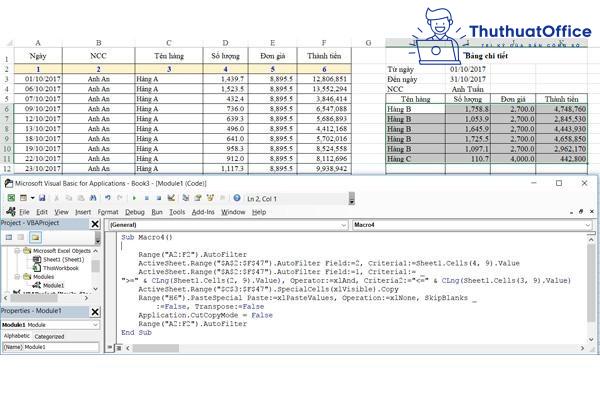
Task: Click the Paste icon in VBA toolbar
Action: point(81,198)
